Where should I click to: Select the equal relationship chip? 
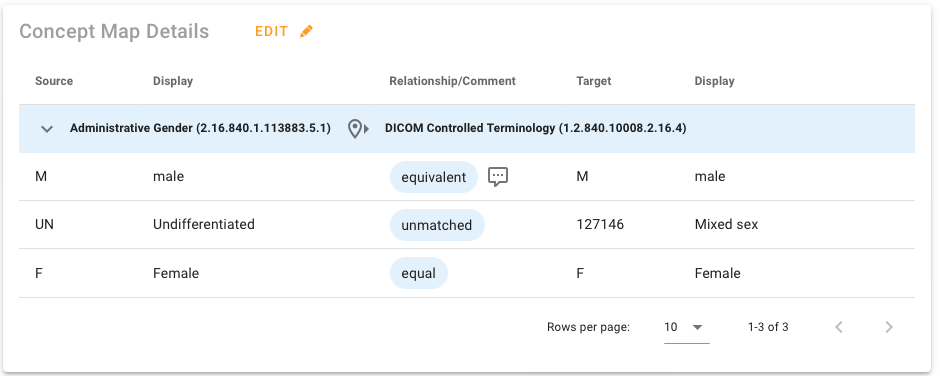(x=418, y=273)
